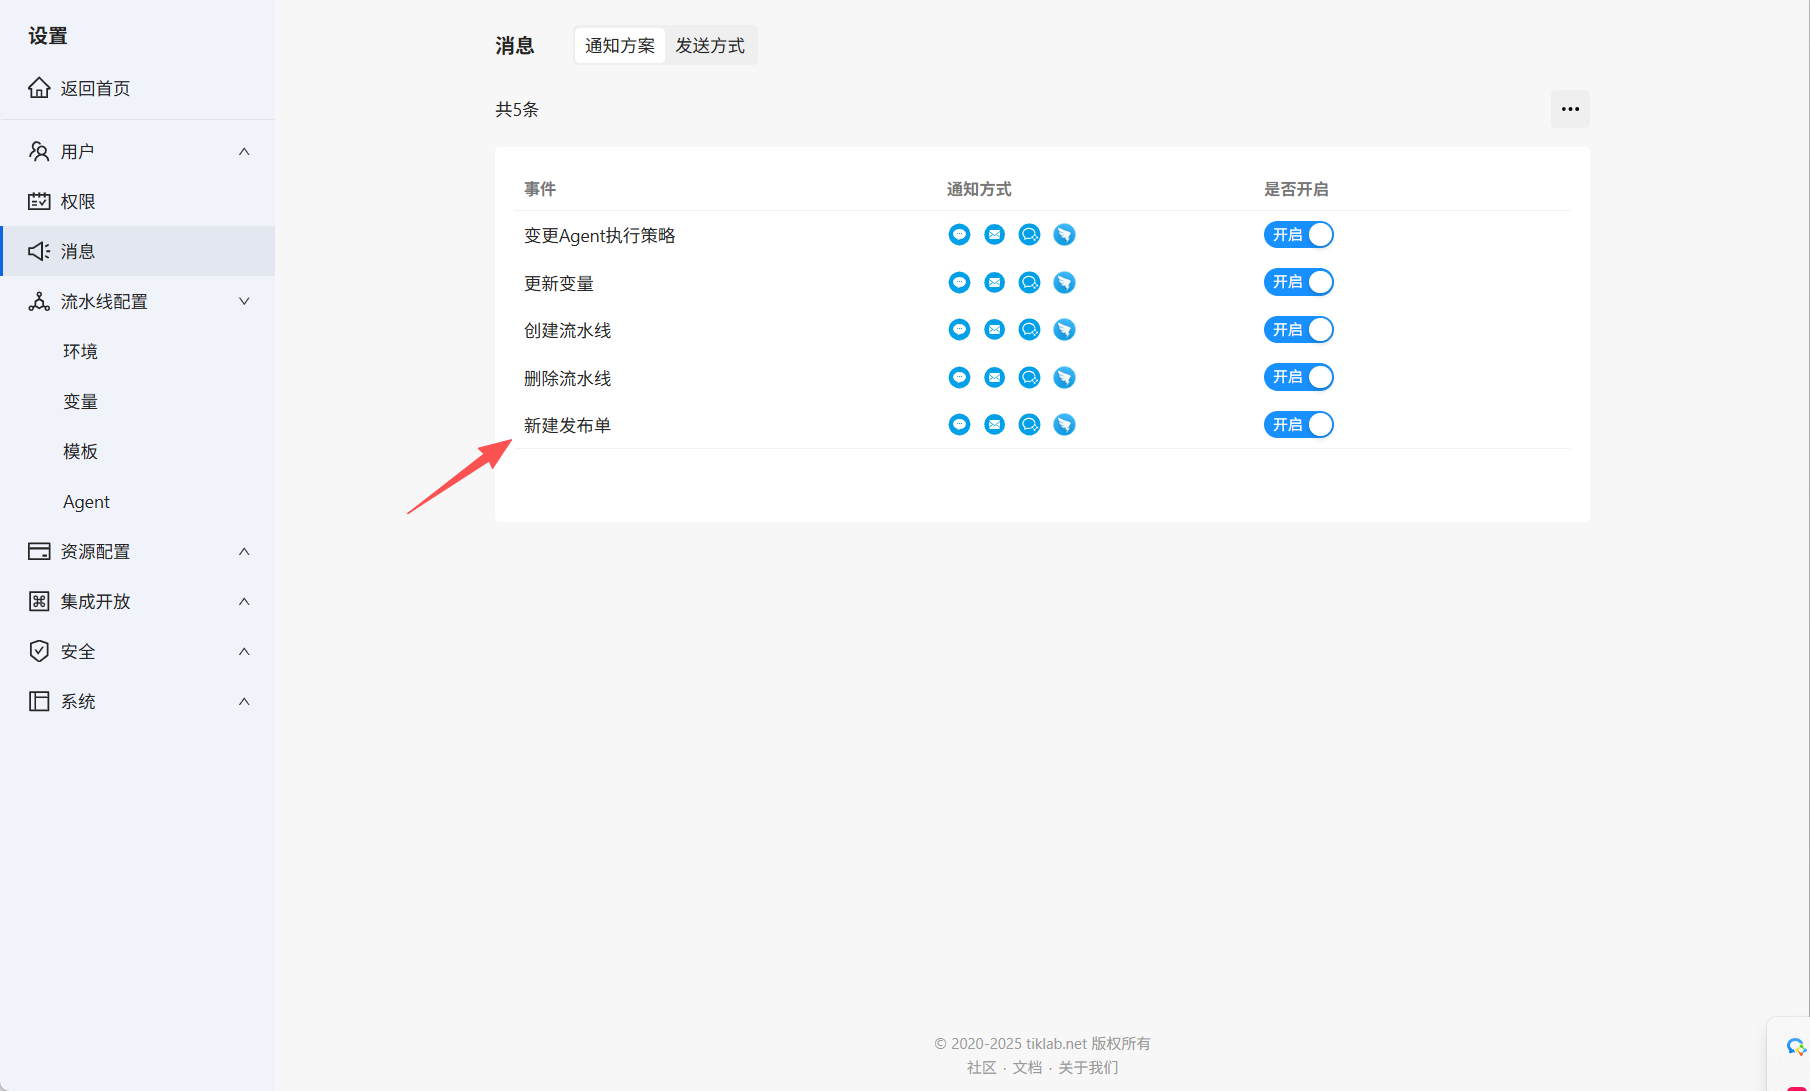Disable the 创建流水线 开启 switch
Viewport: 1810px width, 1091px height.
pyautogui.click(x=1298, y=329)
